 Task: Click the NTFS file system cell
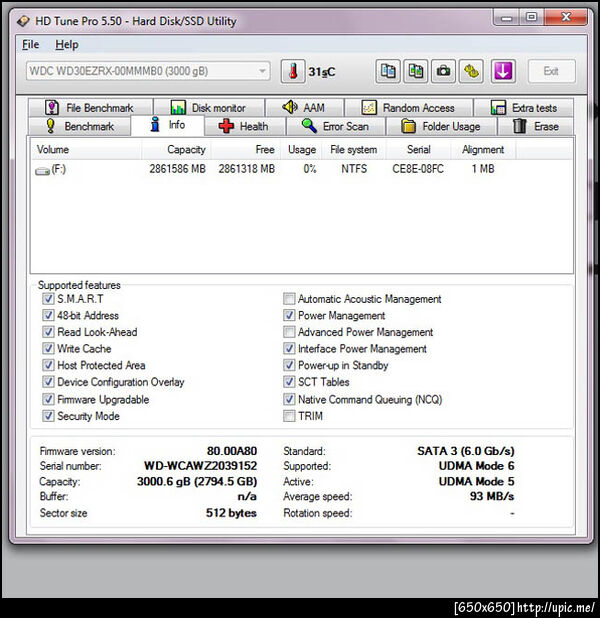(354, 169)
